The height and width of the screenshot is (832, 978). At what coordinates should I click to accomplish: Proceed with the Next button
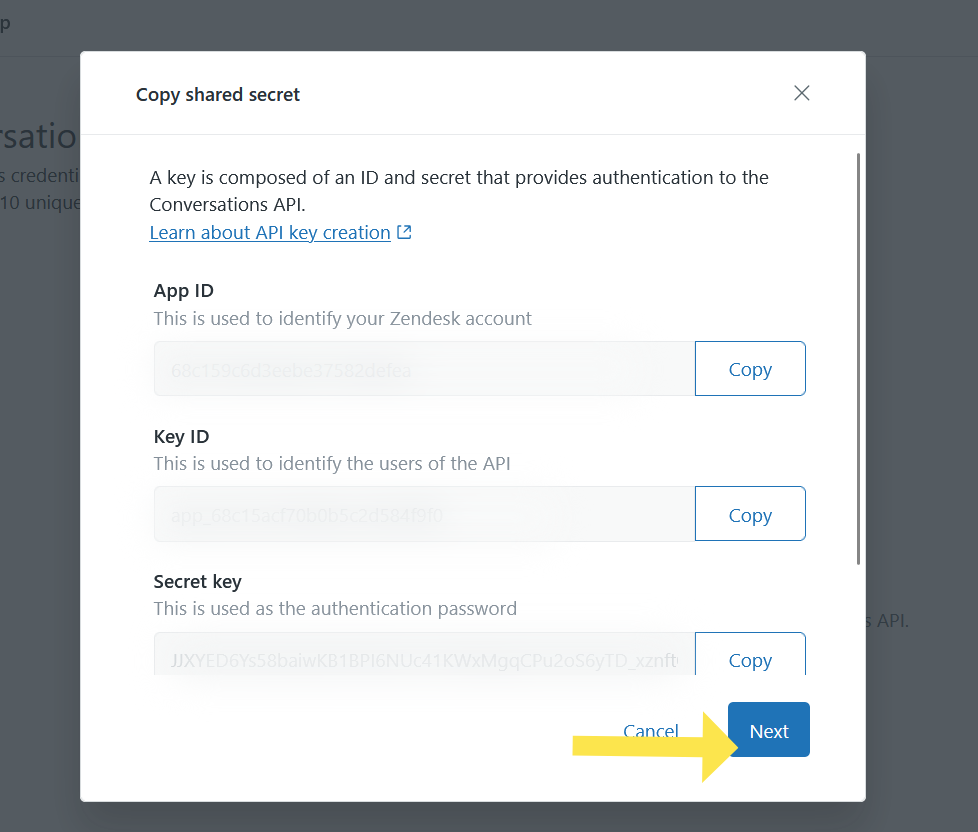pos(769,731)
